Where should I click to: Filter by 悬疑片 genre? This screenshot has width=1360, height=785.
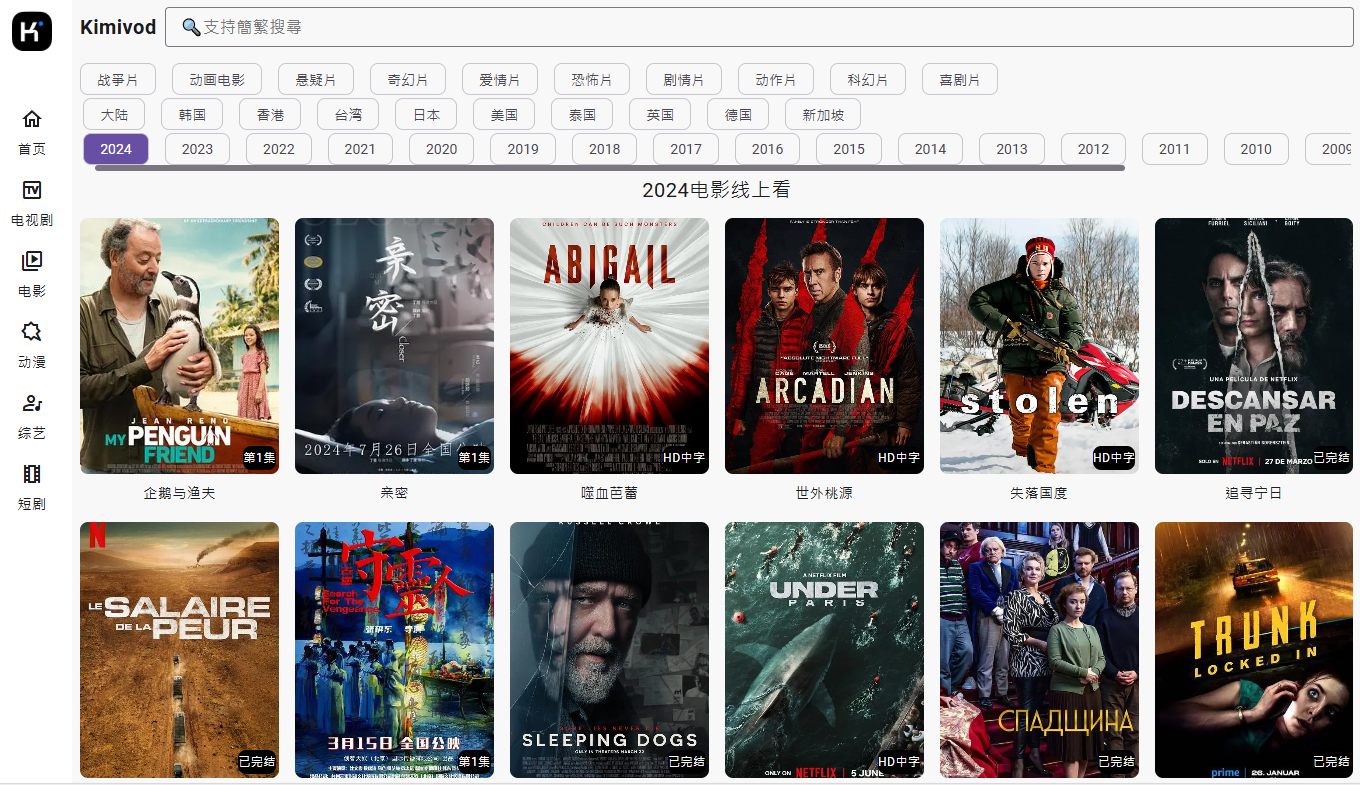(x=316, y=79)
